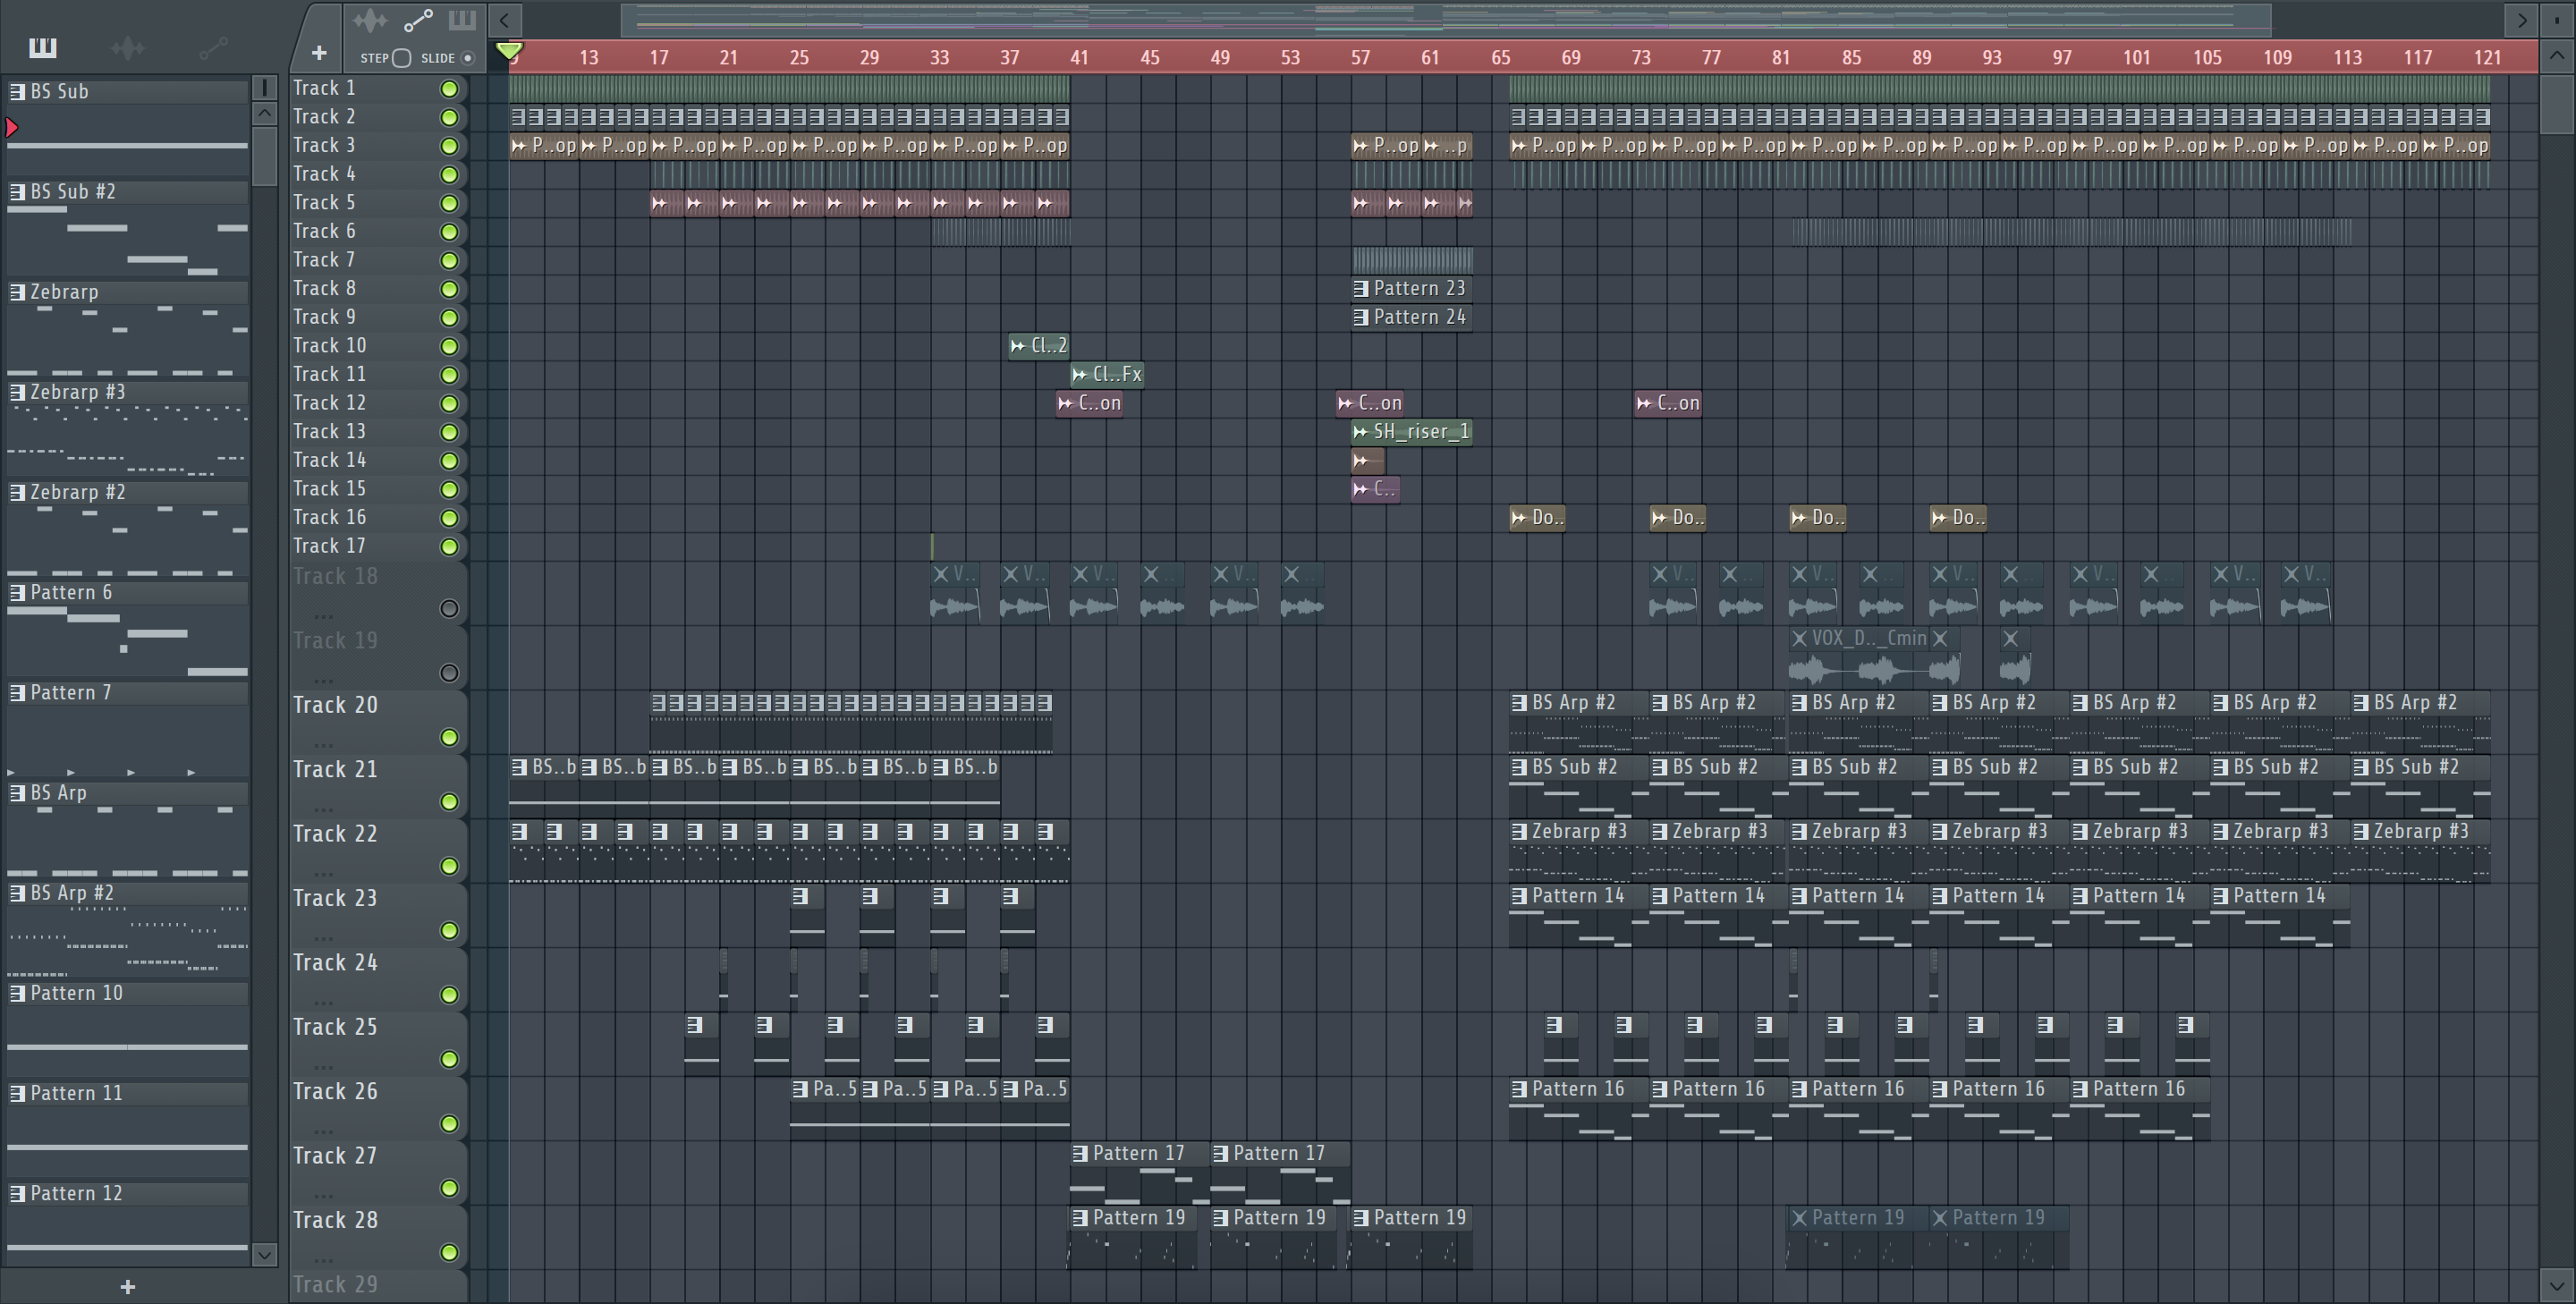
Task: Mute Track 1 using its green LED
Action: (x=449, y=89)
